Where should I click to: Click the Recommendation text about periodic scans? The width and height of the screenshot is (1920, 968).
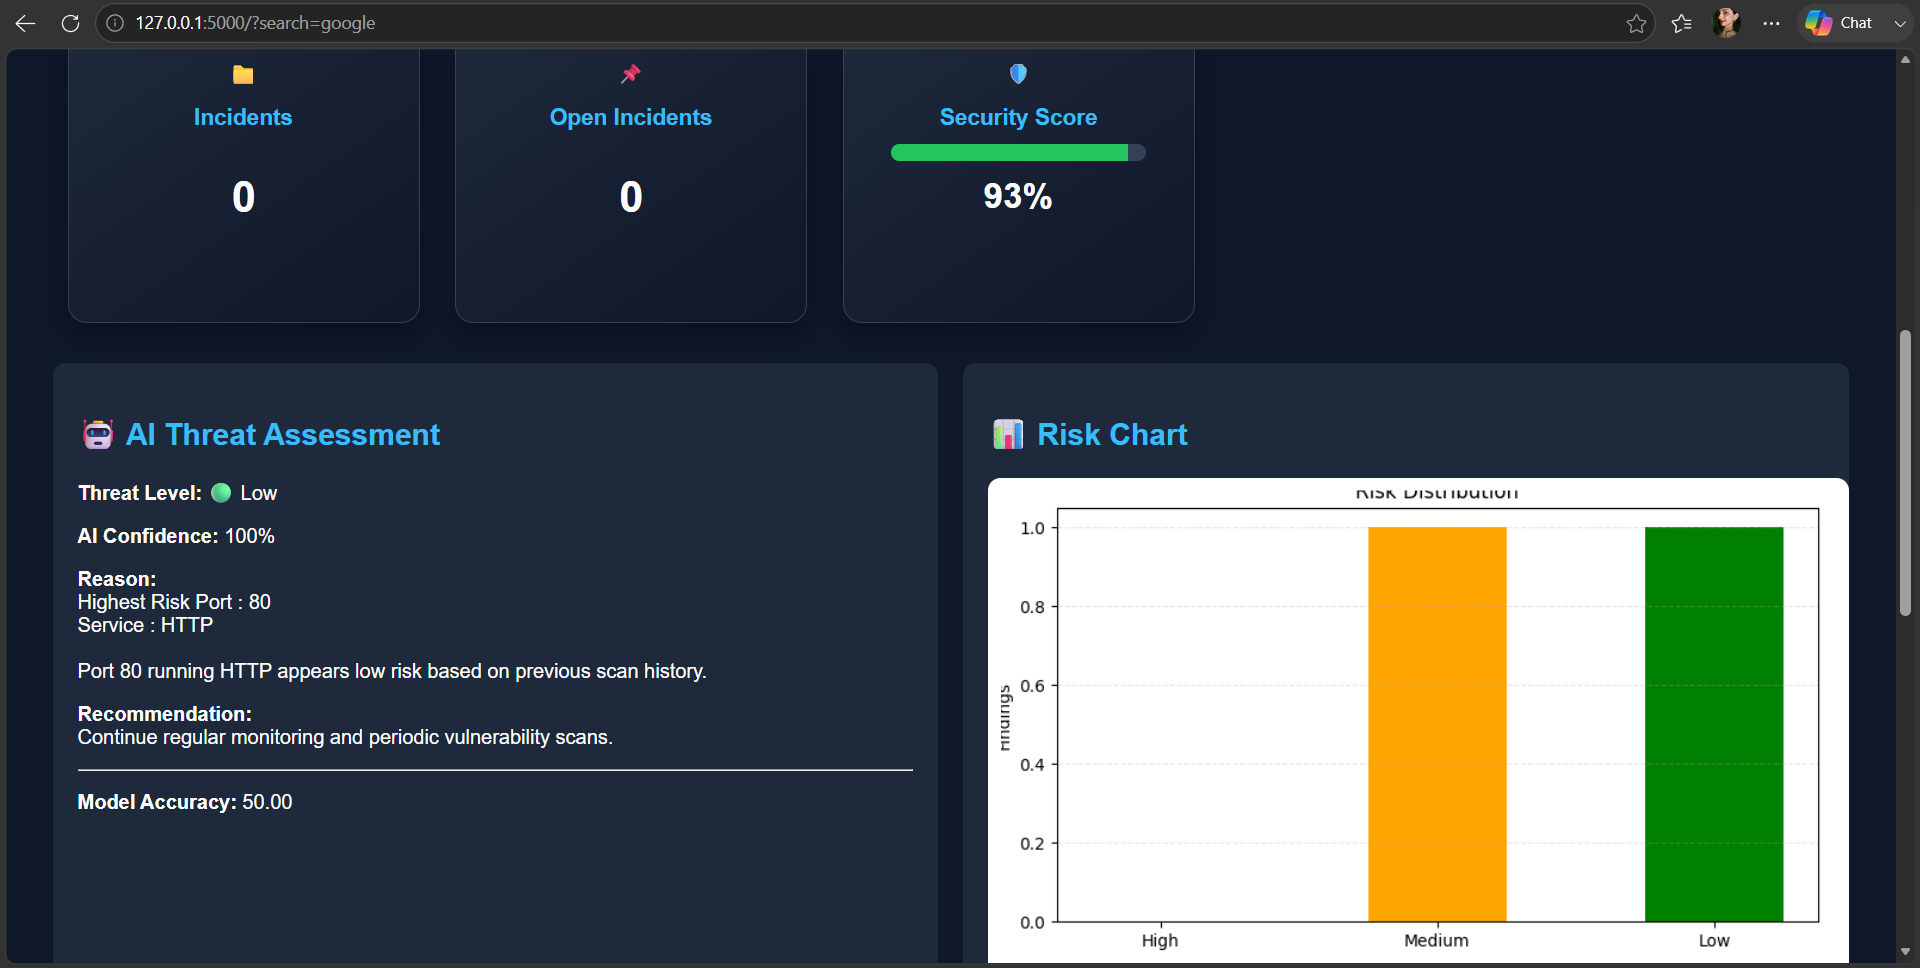point(345,737)
